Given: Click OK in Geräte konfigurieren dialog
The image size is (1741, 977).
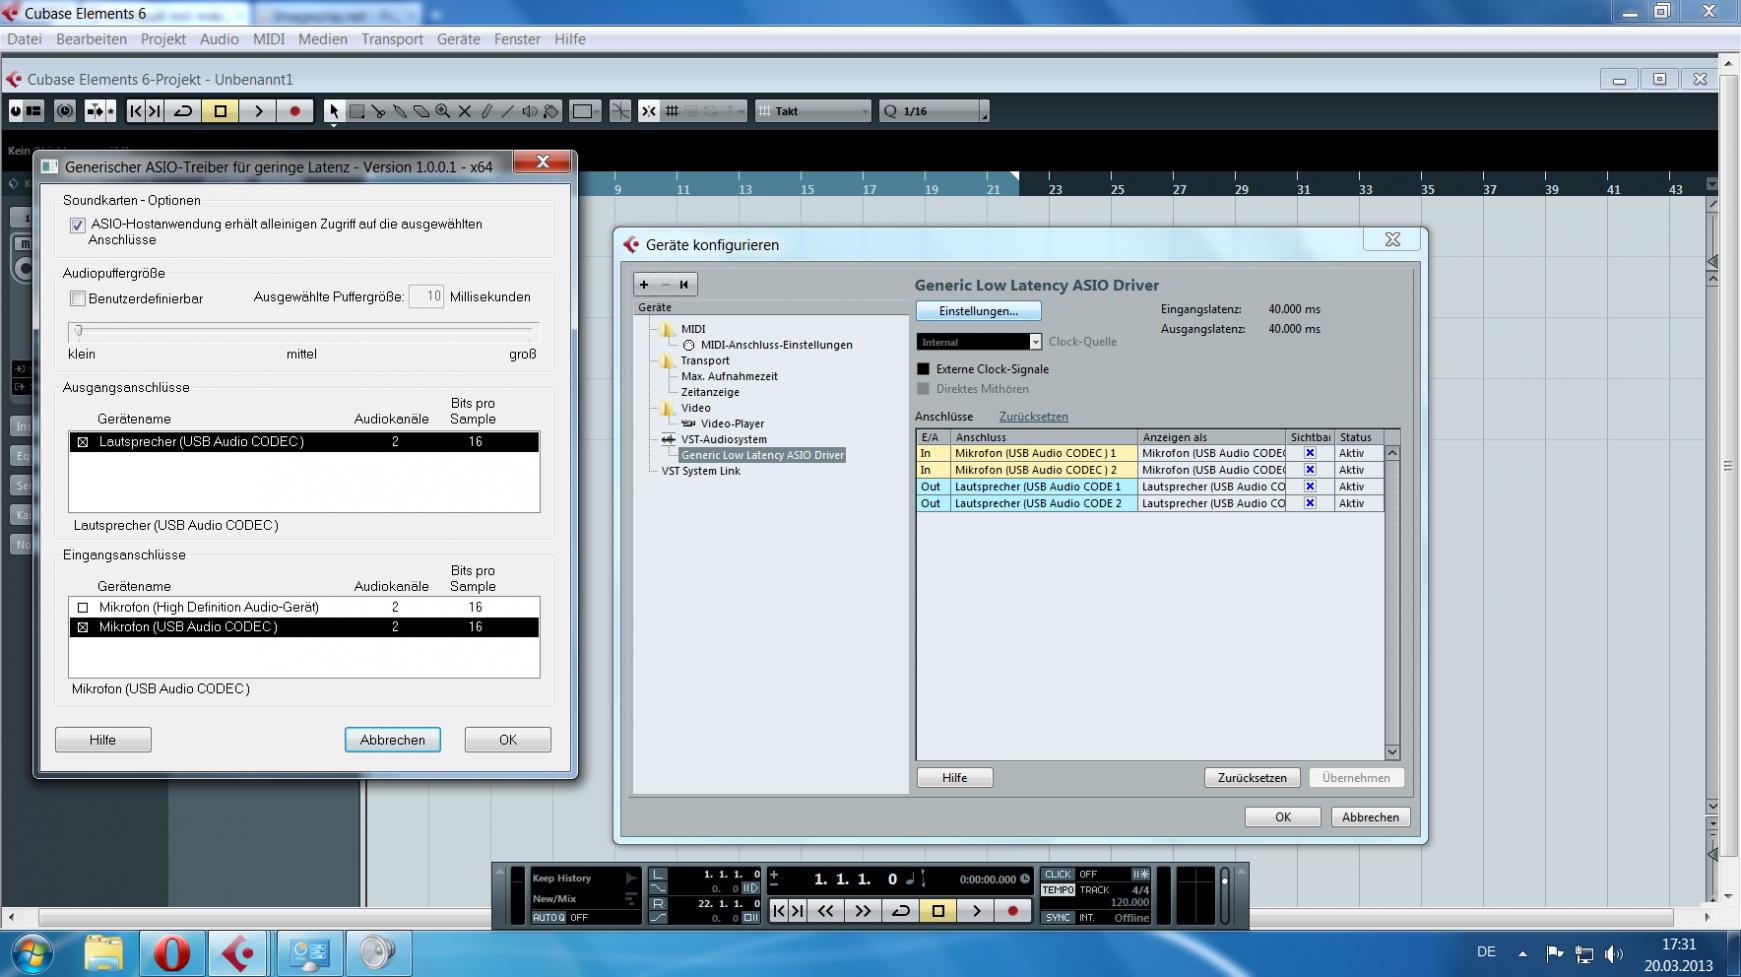Looking at the screenshot, I should (x=1283, y=817).
